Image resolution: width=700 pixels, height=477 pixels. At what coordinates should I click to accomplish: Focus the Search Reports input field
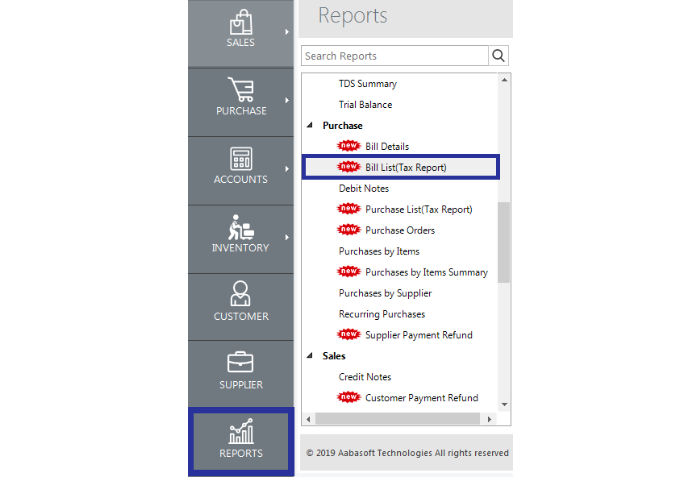395,56
